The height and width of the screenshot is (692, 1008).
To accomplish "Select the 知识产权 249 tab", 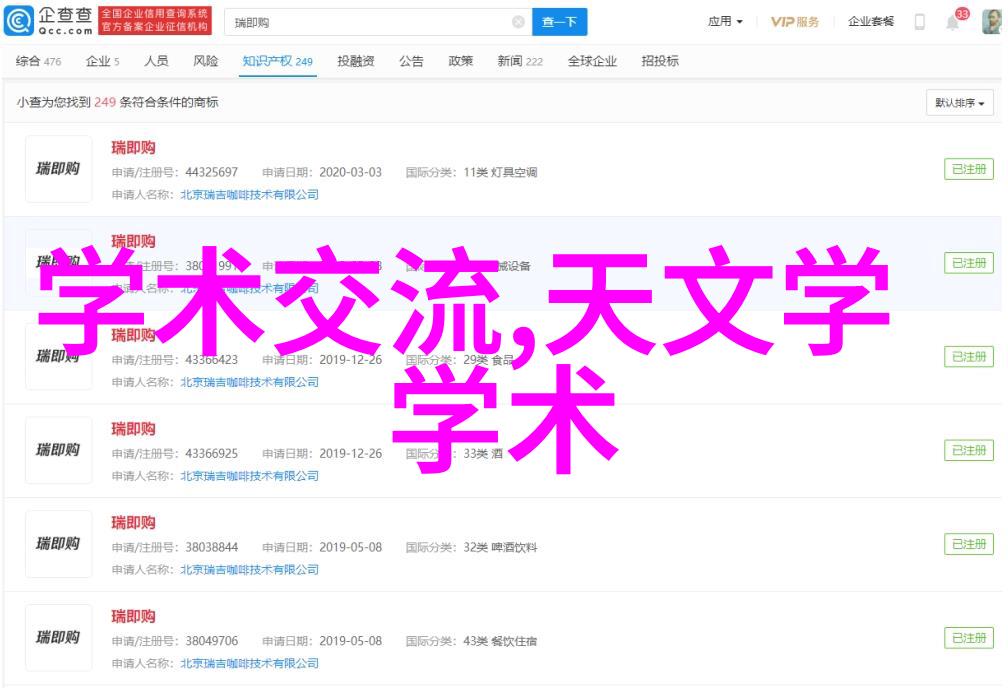I will 278,61.
